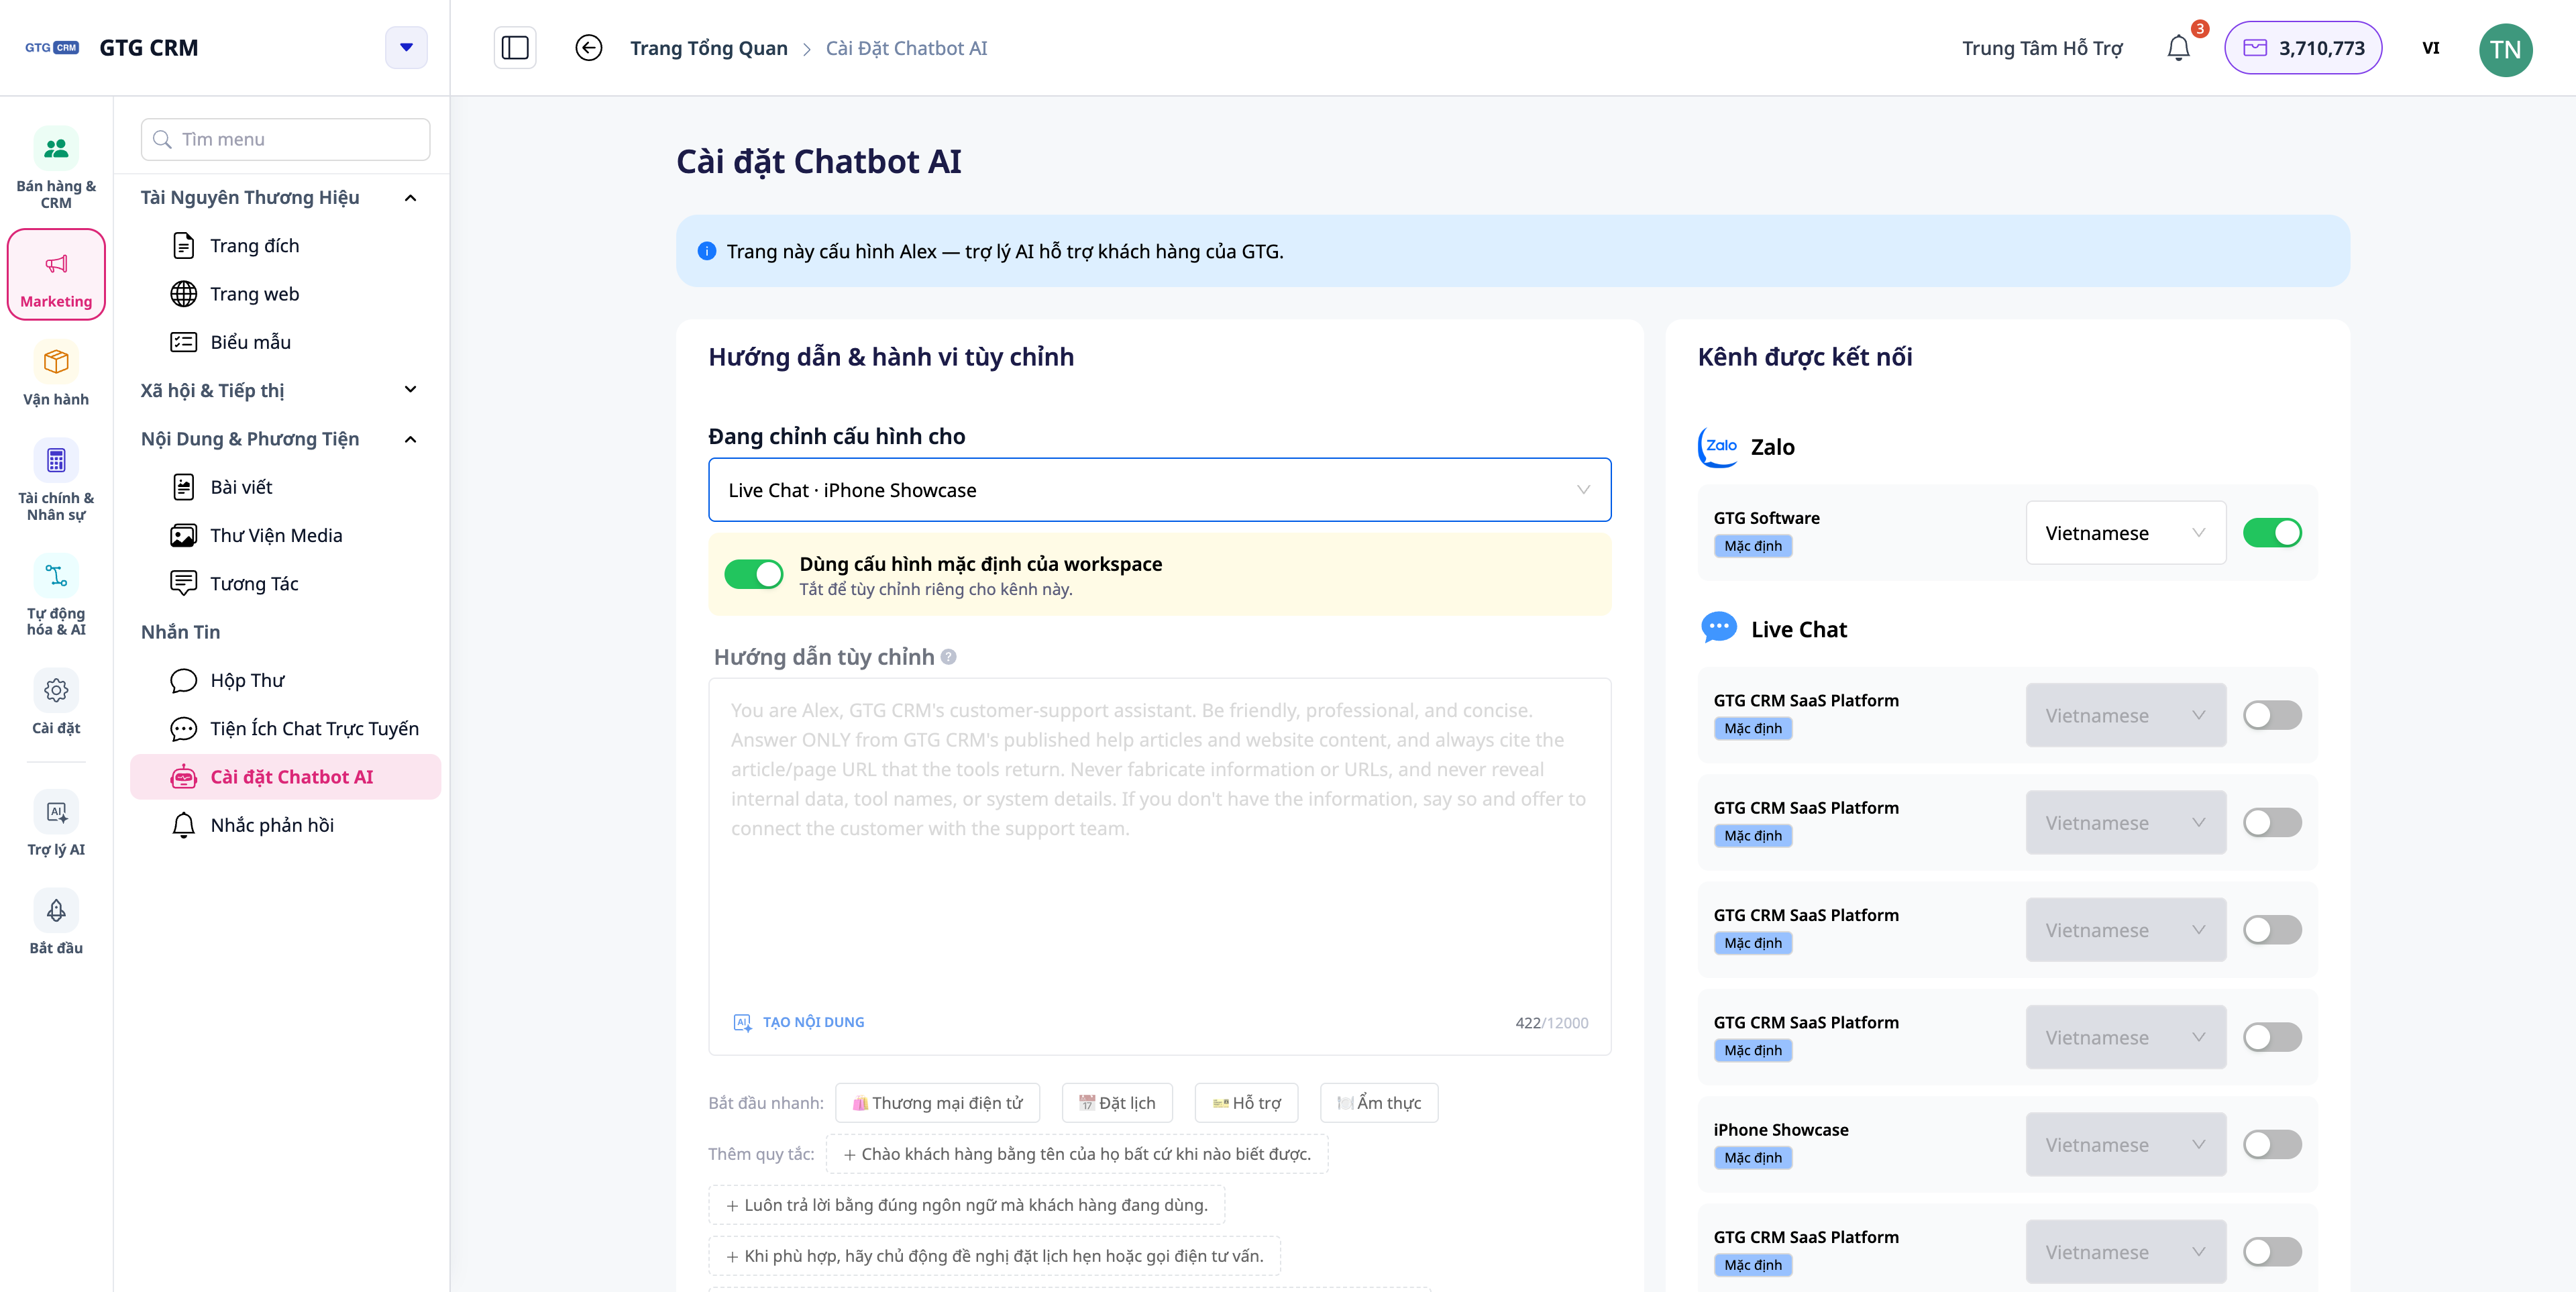Screen dimensions: 2576x1292
Task: Open the Hộp Thư menu label
Action: pos(247,680)
